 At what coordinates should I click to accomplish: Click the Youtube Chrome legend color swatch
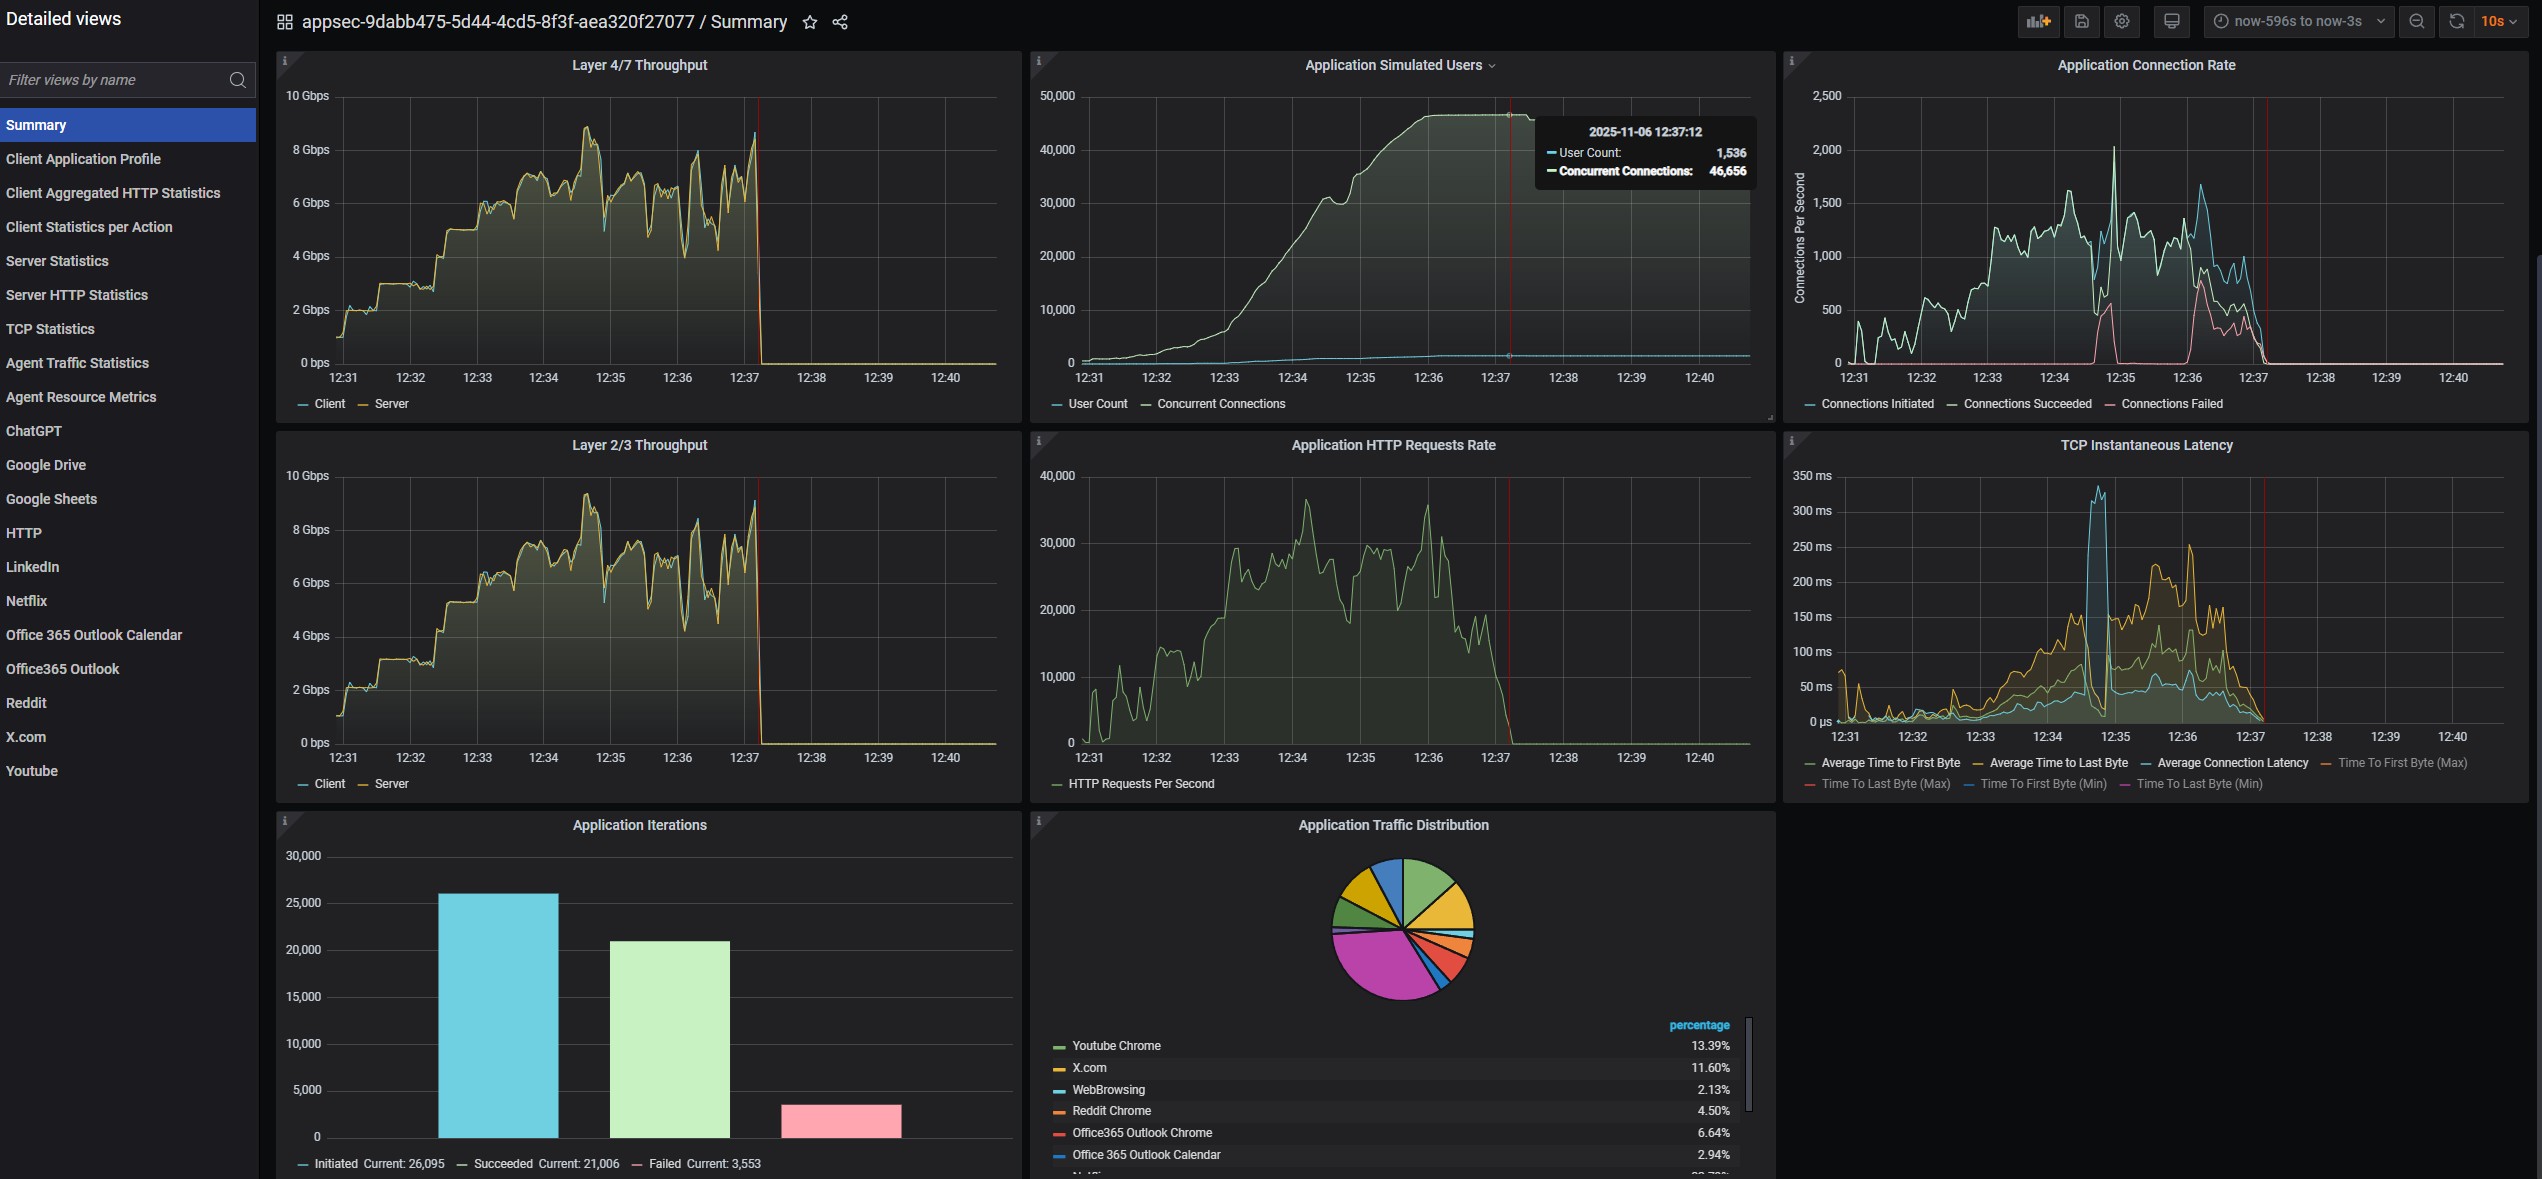[x=1059, y=1047]
